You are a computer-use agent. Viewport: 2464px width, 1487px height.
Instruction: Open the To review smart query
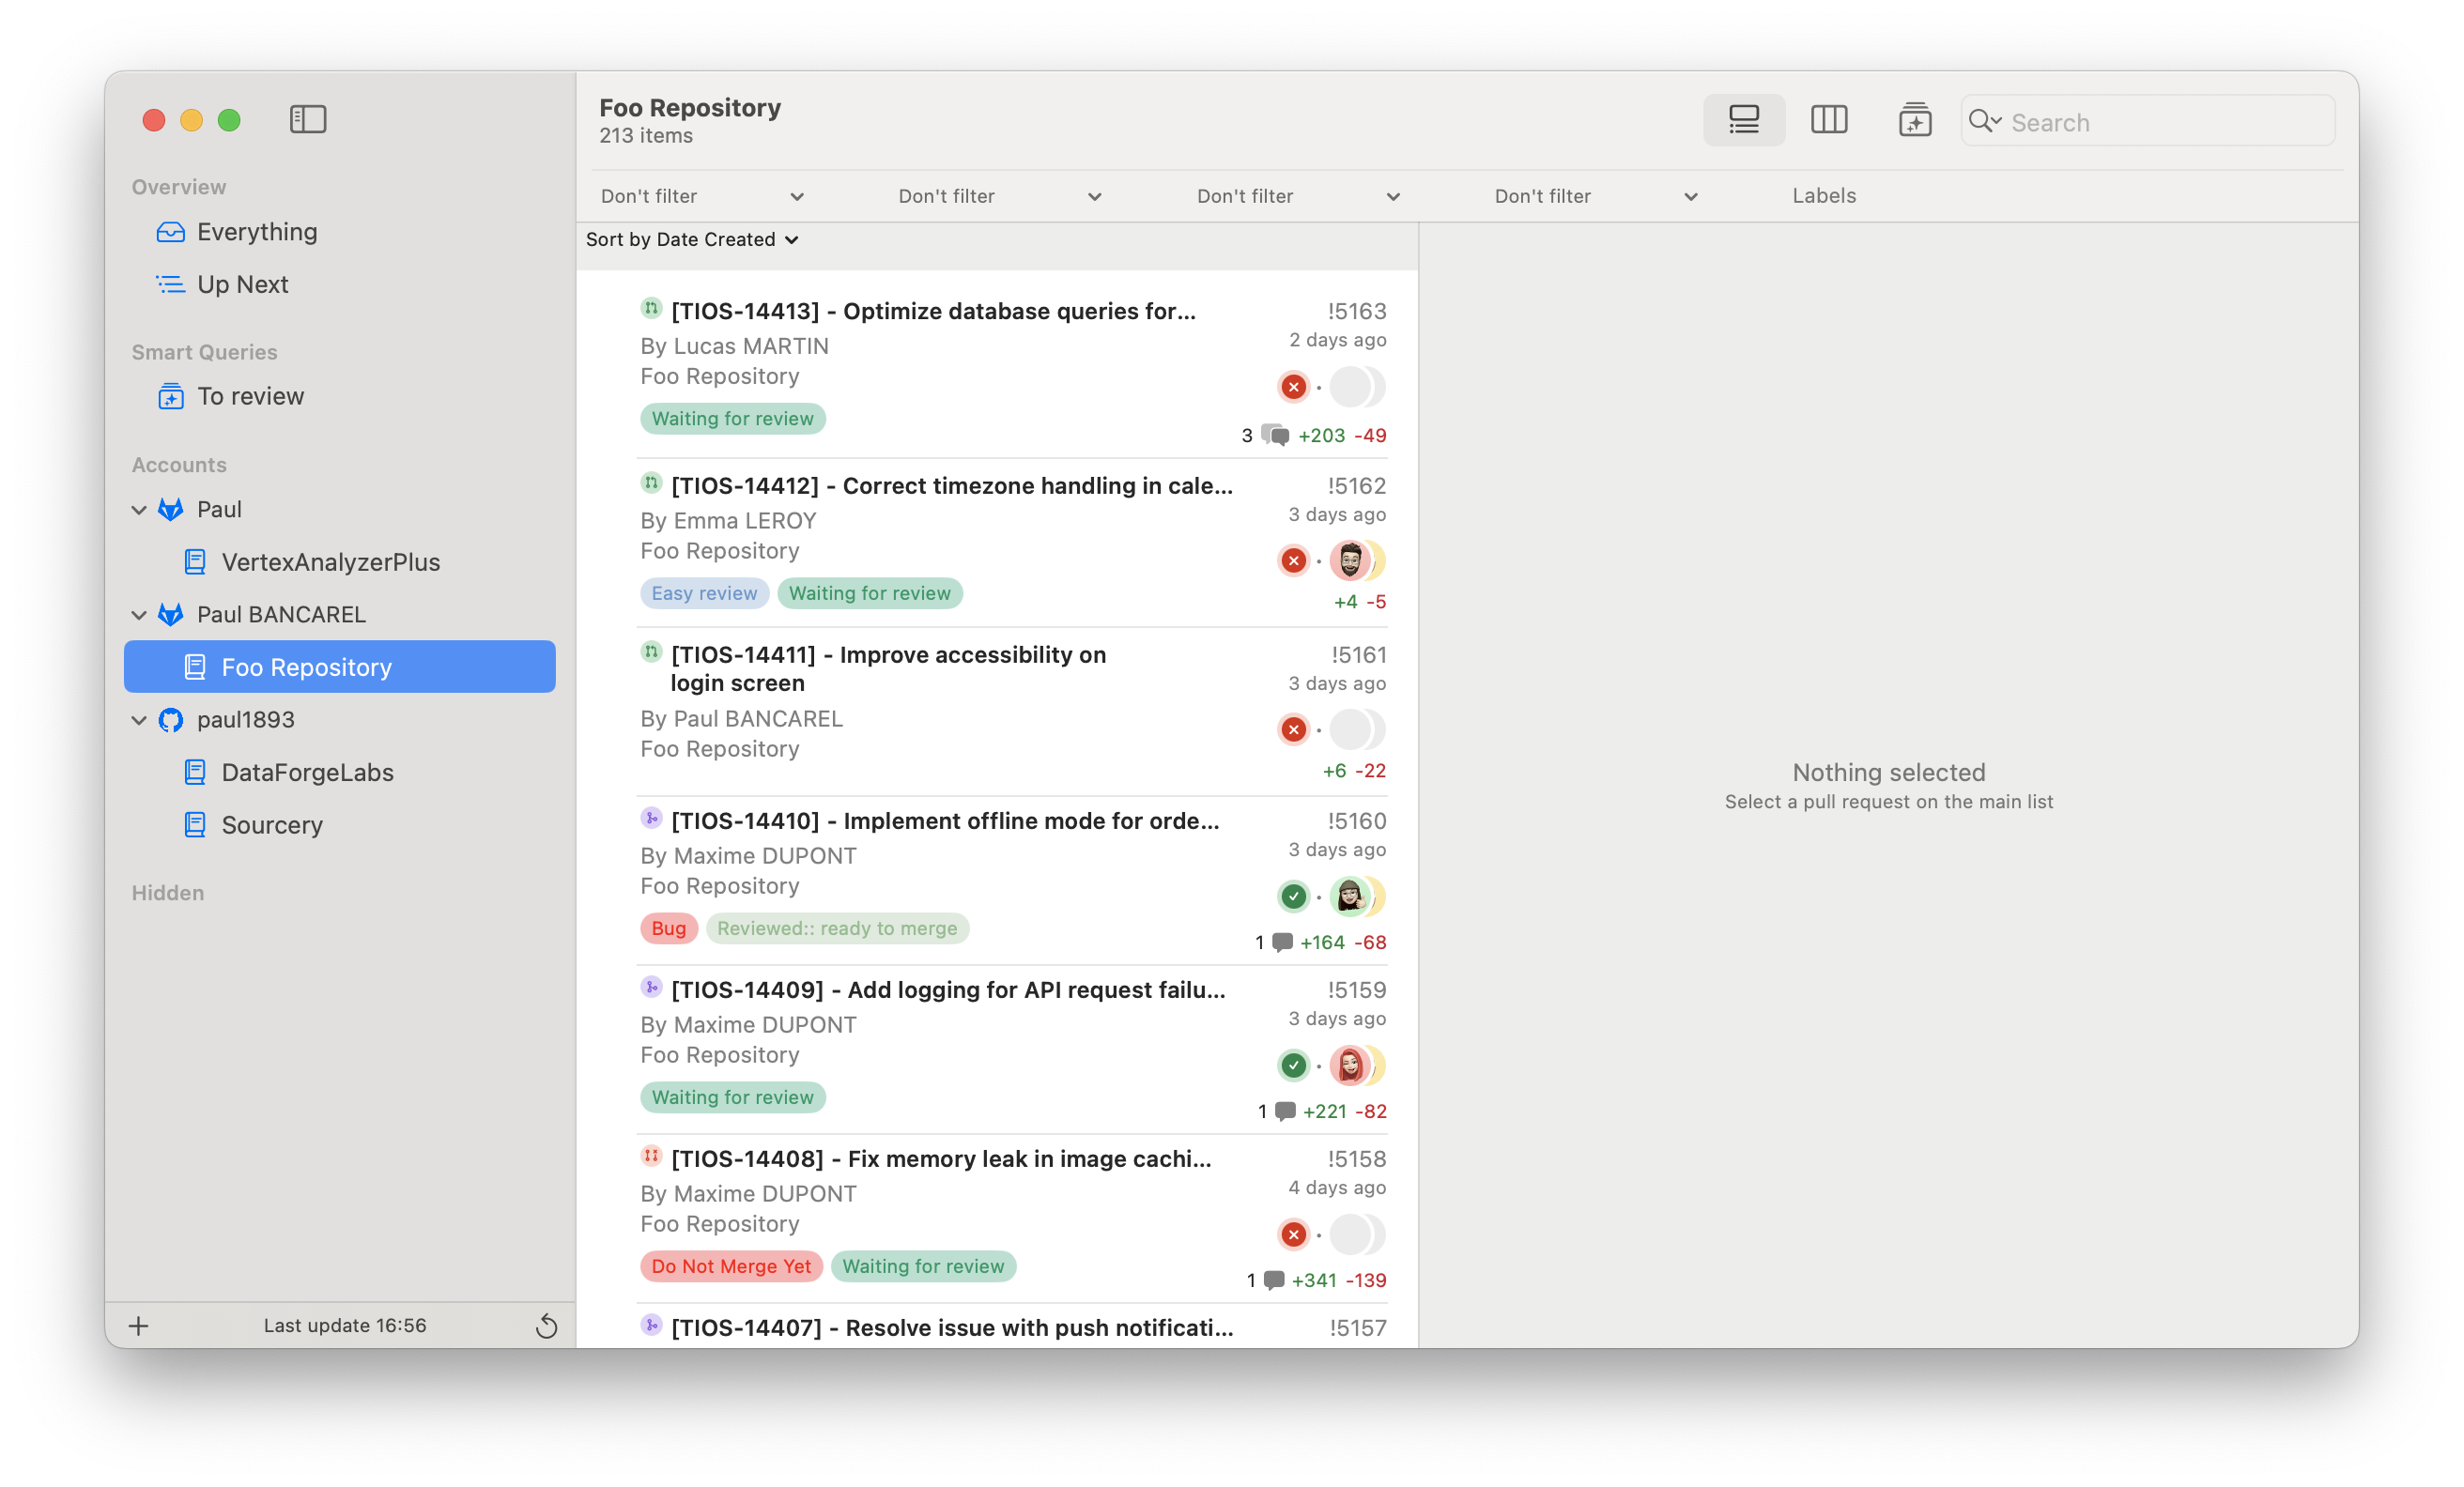click(251, 395)
